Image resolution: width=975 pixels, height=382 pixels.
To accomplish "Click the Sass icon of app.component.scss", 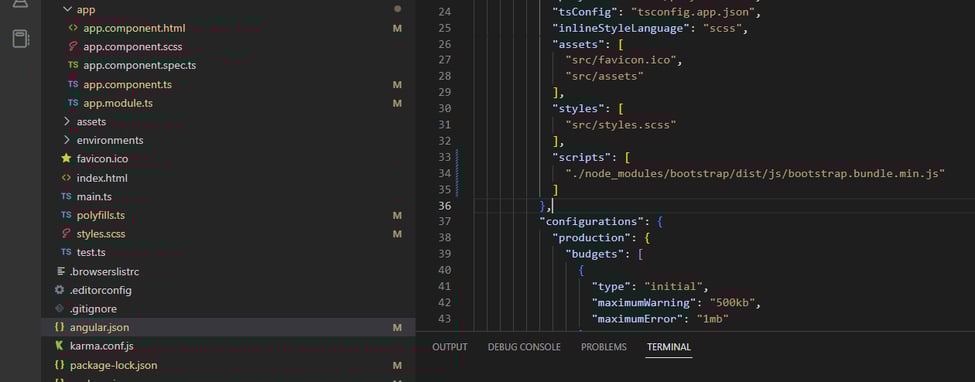I will (x=73, y=47).
